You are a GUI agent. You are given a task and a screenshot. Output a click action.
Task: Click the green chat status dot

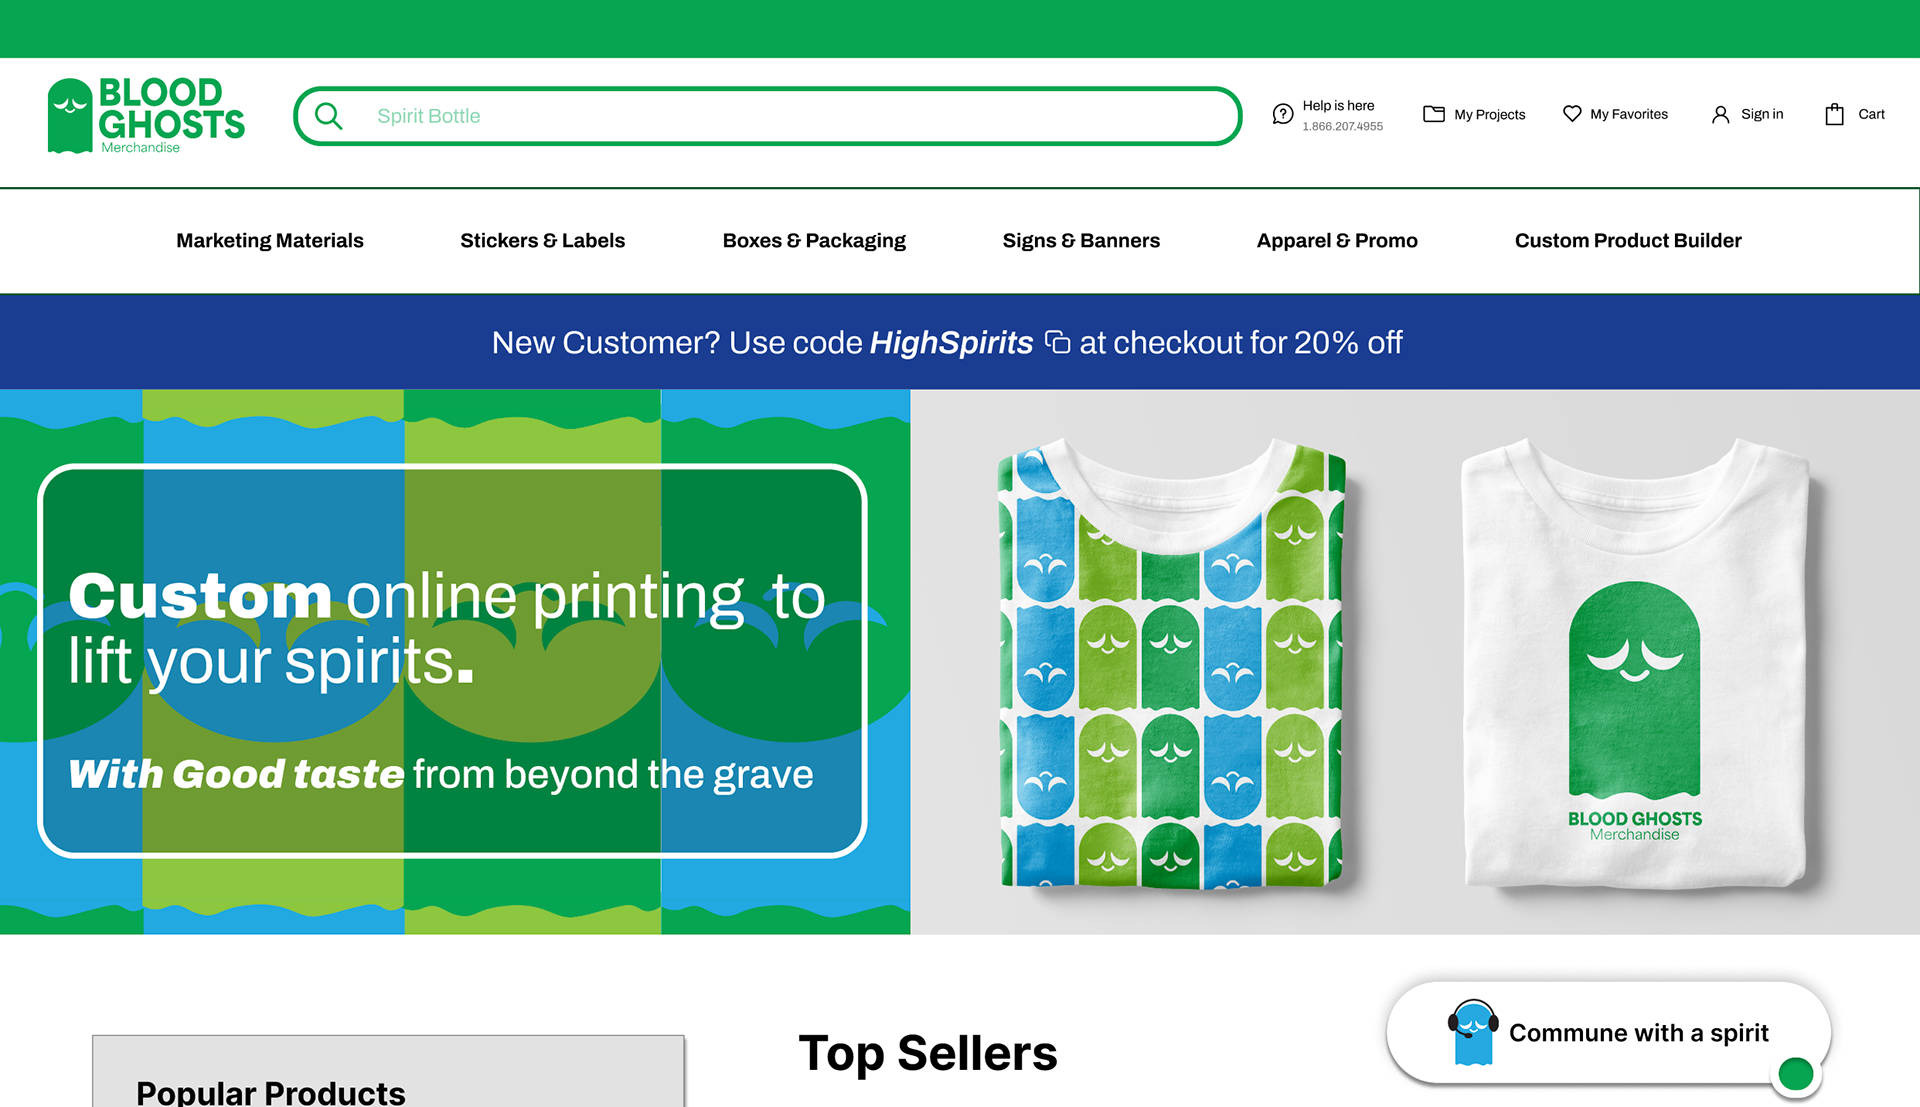point(1795,1074)
